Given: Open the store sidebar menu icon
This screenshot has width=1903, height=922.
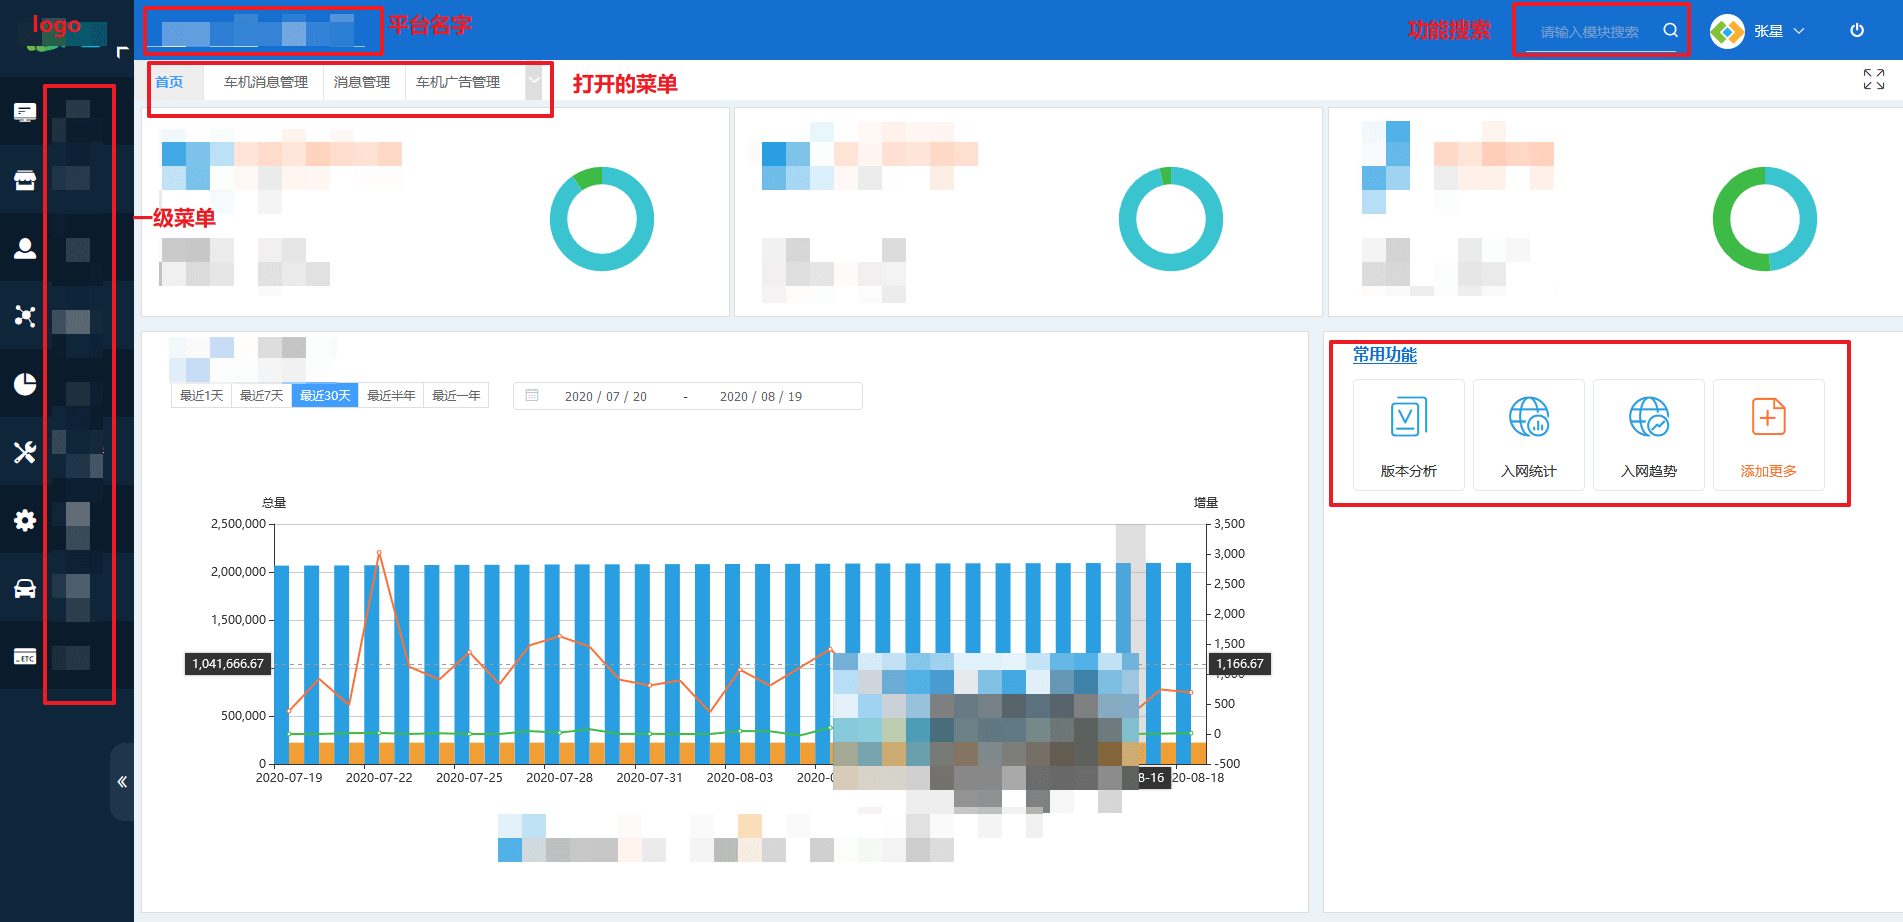Looking at the screenshot, I should [25, 180].
